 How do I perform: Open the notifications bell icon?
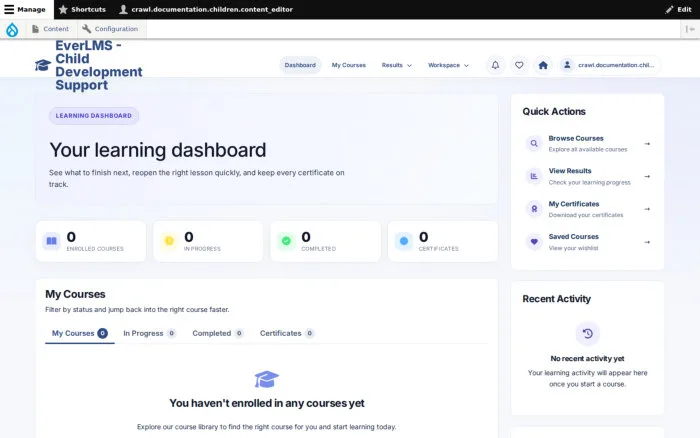[496, 65]
